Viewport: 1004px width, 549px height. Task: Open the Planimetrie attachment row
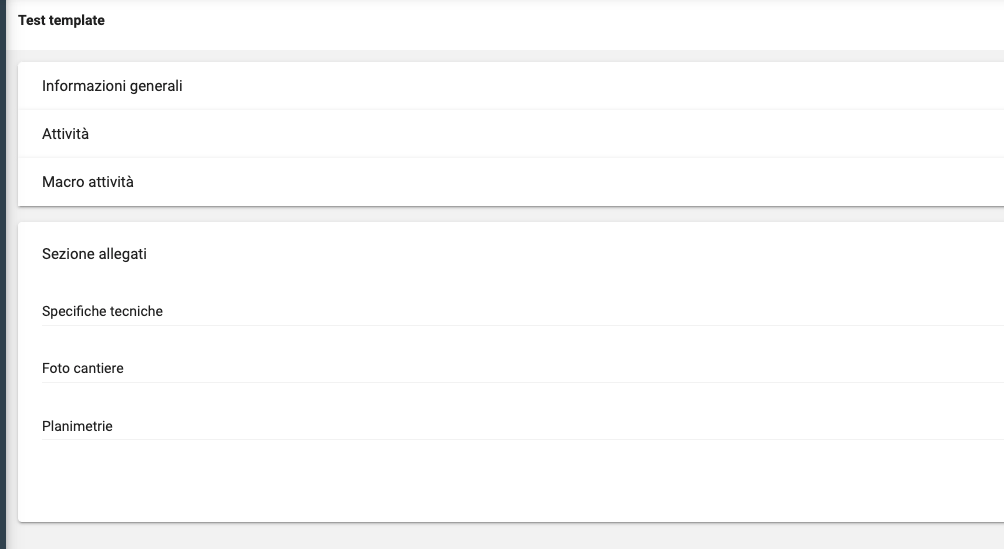pyautogui.click(x=77, y=426)
